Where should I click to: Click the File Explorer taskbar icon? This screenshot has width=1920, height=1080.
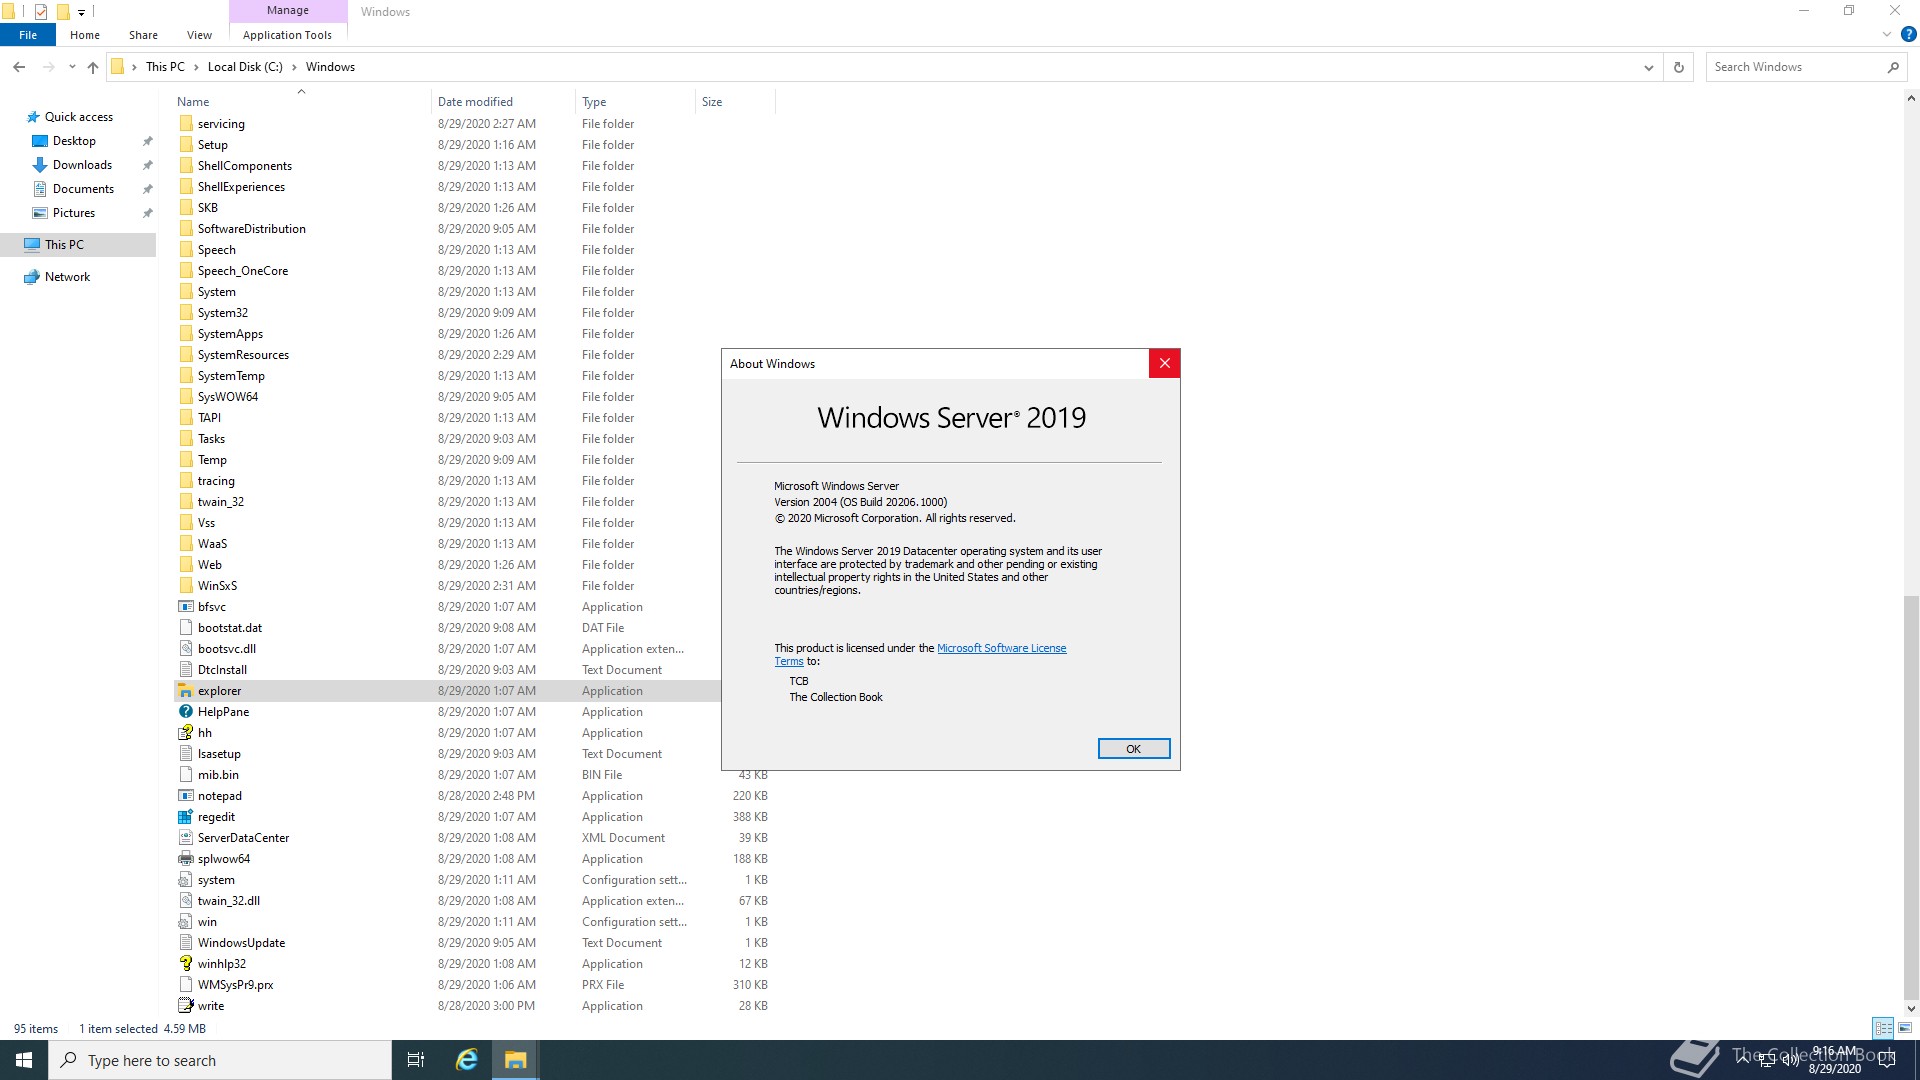pyautogui.click(x=515, y=1060)
